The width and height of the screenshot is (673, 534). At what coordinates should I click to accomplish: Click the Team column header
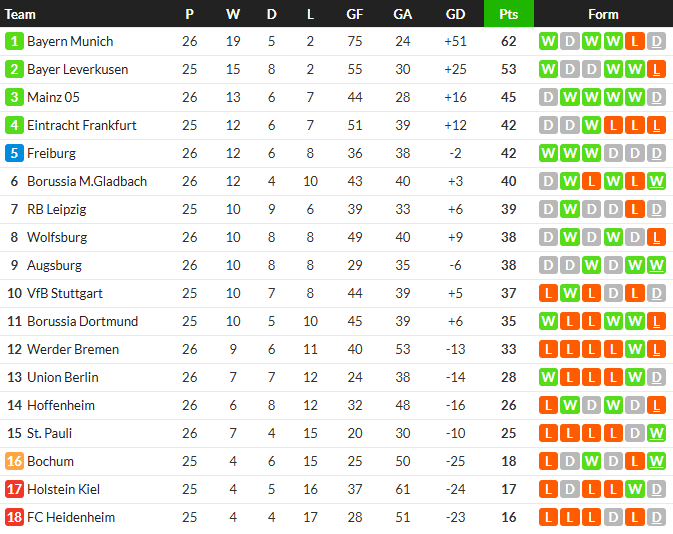click(21, 14)
